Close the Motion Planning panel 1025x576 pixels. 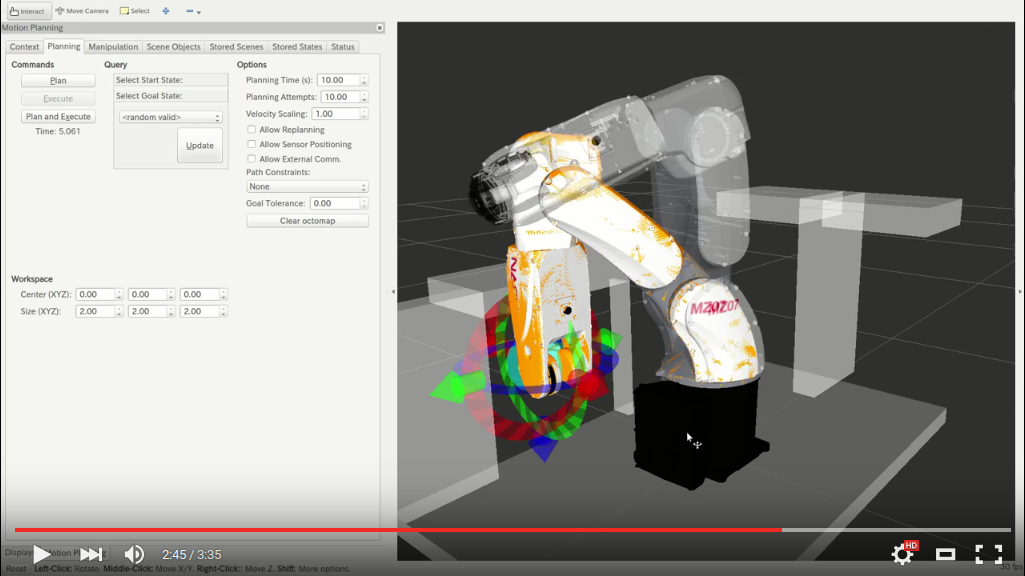point(380,27)
